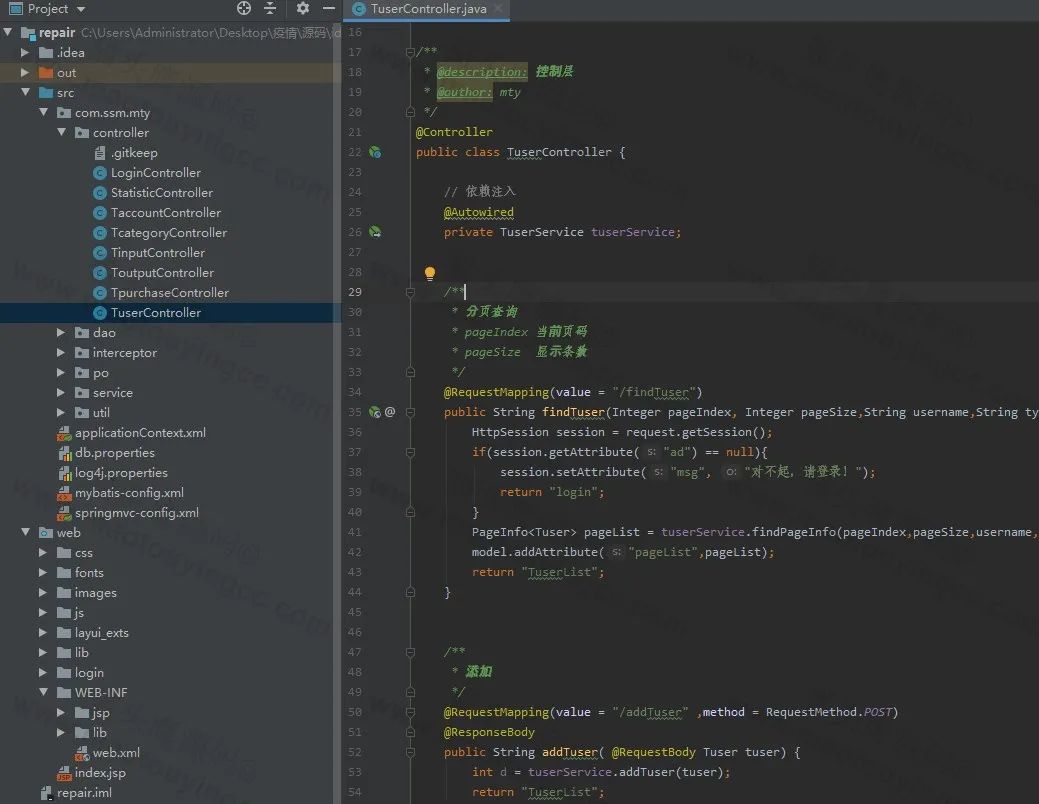
Task: Open Project panel settings gear
Action: tap(303, 9)
